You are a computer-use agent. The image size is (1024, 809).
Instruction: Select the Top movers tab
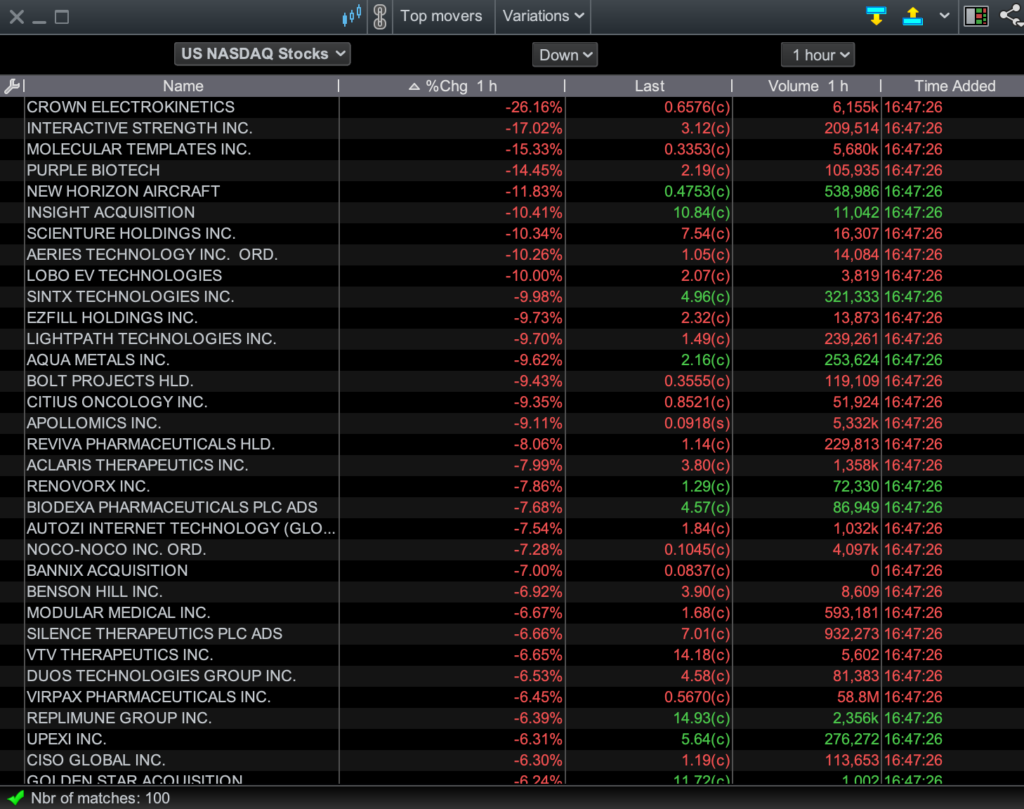pyautogui.click(x=441, y=16)
